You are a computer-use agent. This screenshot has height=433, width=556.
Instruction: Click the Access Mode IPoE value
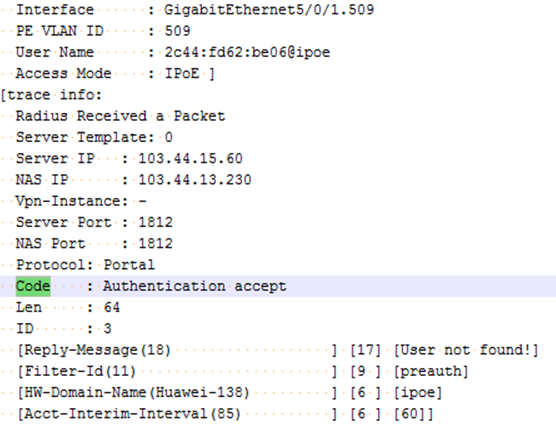click(182, 73)
